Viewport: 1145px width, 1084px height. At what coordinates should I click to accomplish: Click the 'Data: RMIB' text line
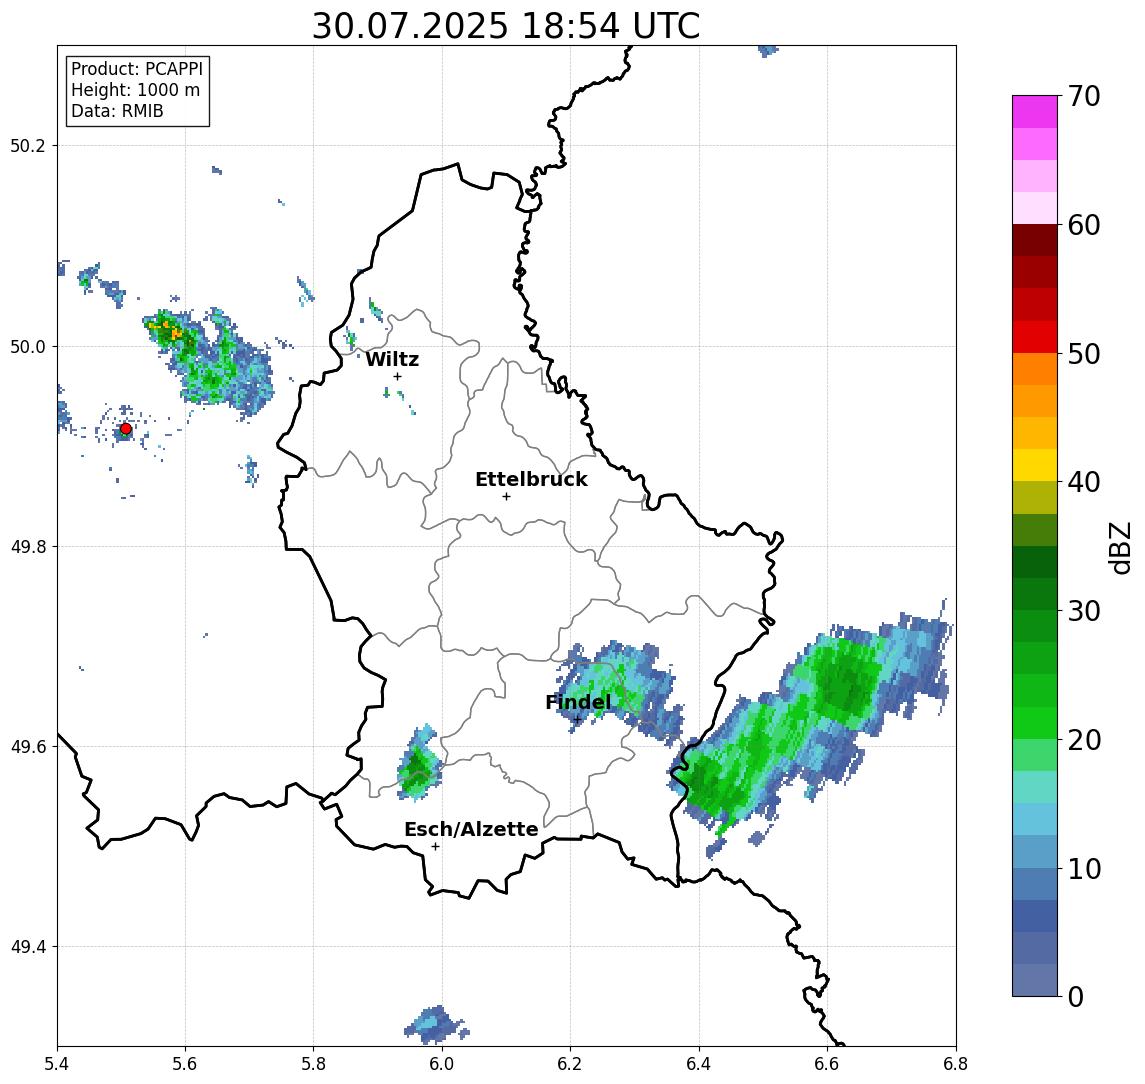tap(117, 111)
